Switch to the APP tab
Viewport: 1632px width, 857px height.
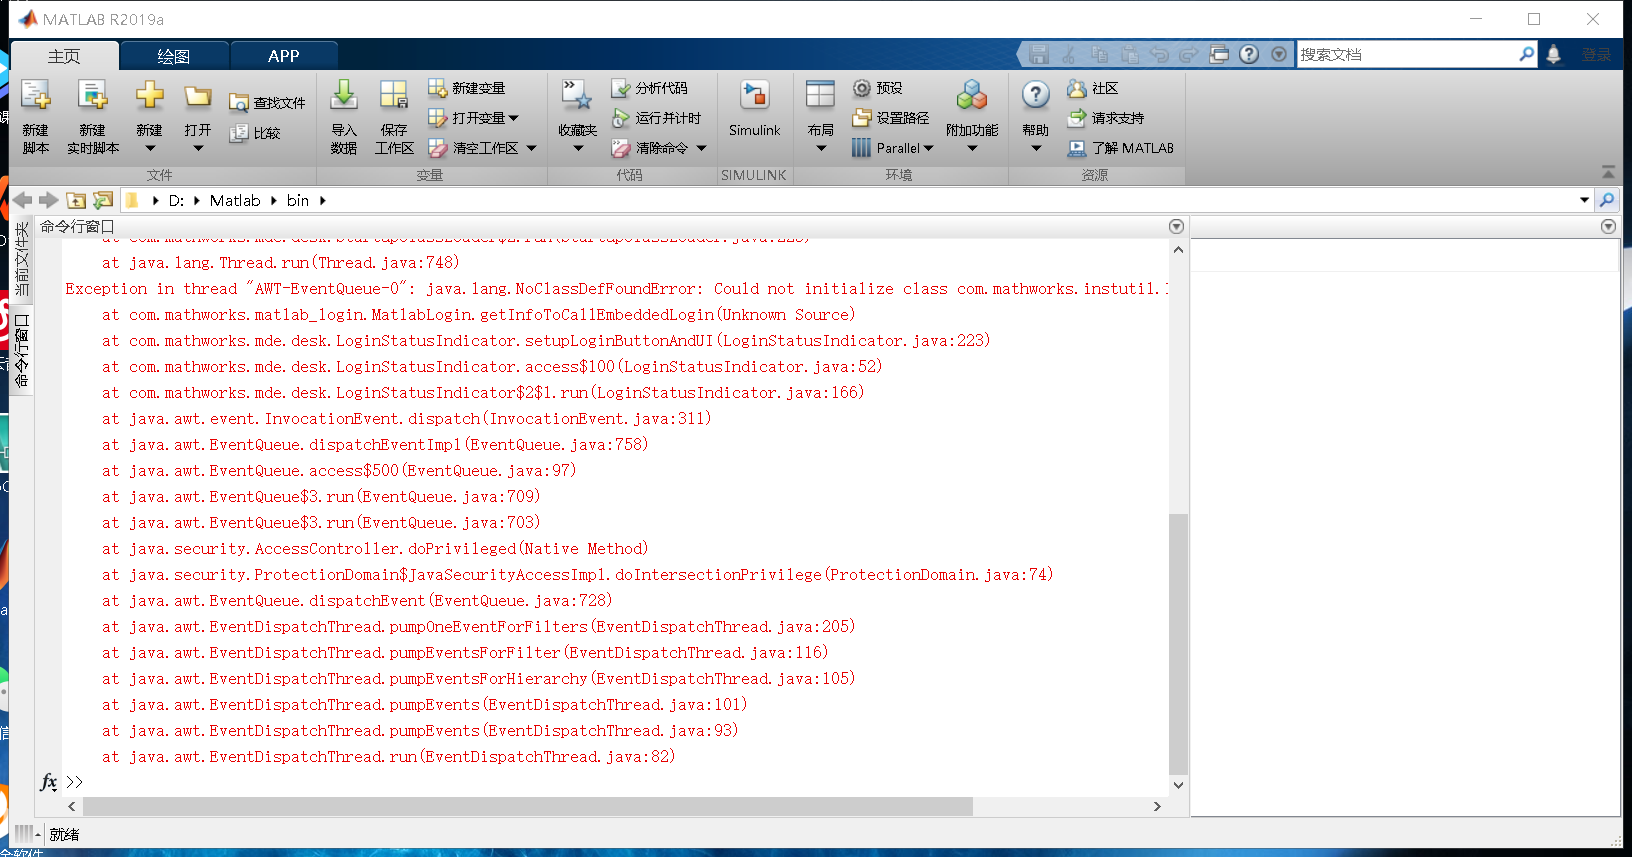[283, 56]
